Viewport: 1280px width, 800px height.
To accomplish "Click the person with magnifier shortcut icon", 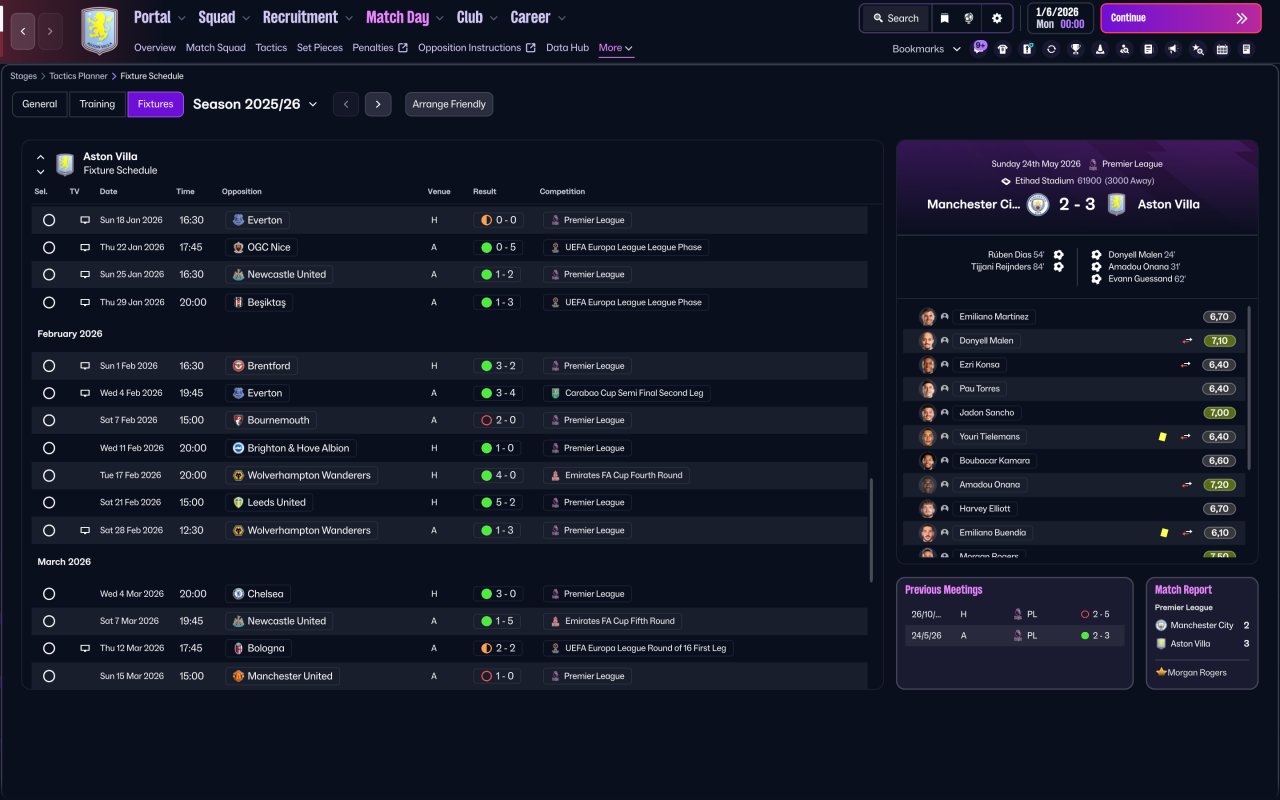I will click(1124, 49).
